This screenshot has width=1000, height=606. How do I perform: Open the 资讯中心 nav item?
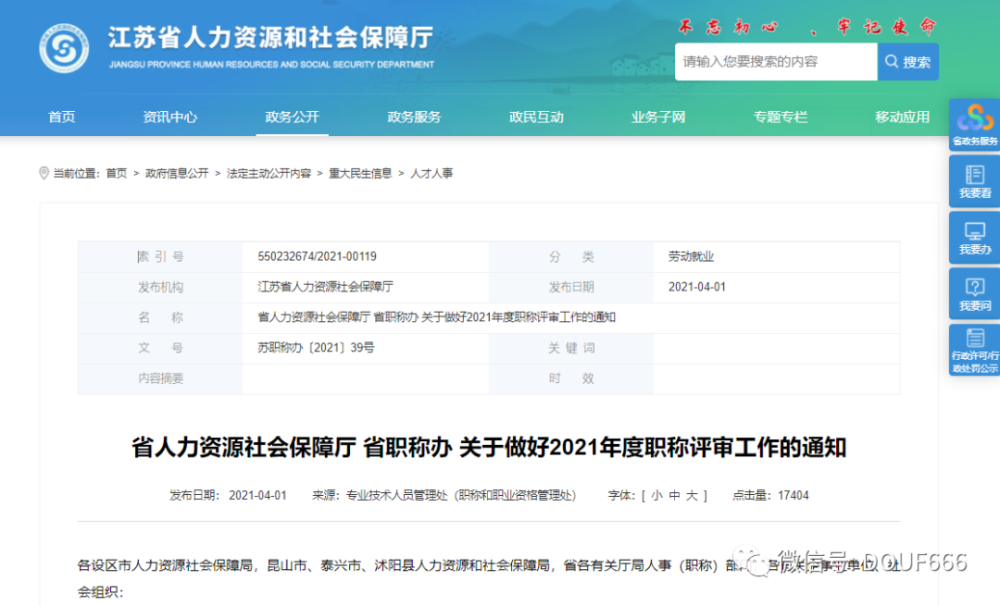[x=170, y=117]
